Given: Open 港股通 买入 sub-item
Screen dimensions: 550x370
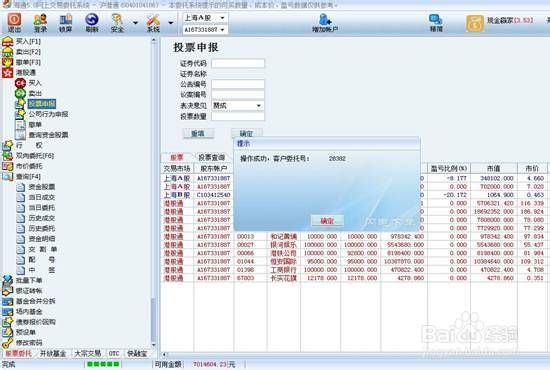Looking at the screenshot, I should point(35,83).
